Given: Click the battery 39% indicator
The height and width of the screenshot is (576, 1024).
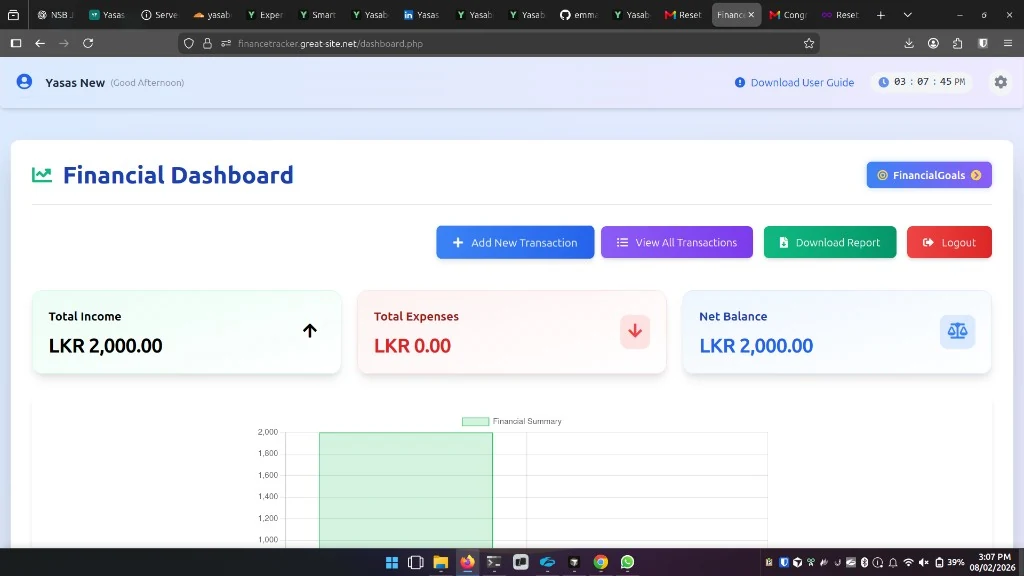Looking at the screenshot, I should [x=950, y=562].
